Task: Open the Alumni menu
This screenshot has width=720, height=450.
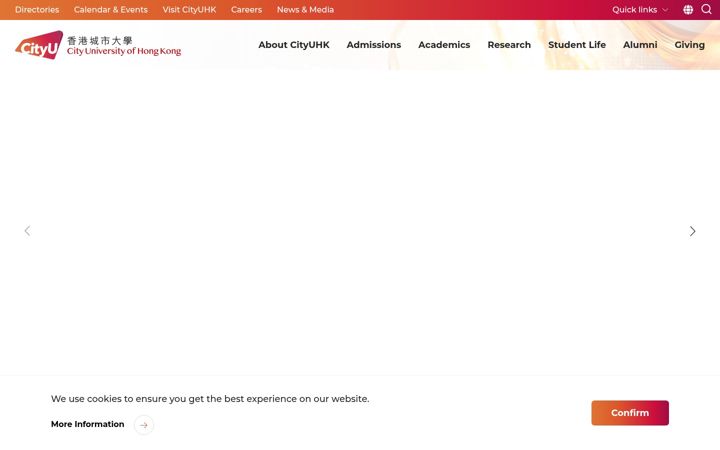Action: coord(640,45)
